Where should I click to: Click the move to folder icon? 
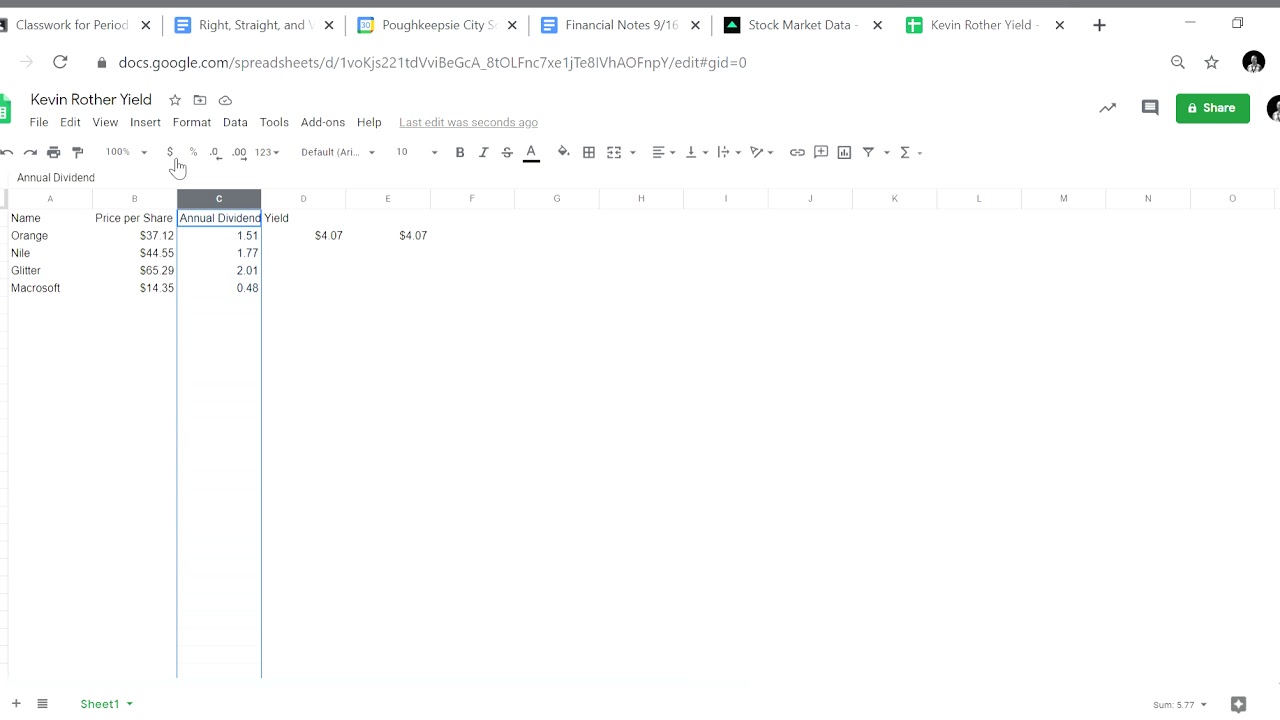coord(200,100)
